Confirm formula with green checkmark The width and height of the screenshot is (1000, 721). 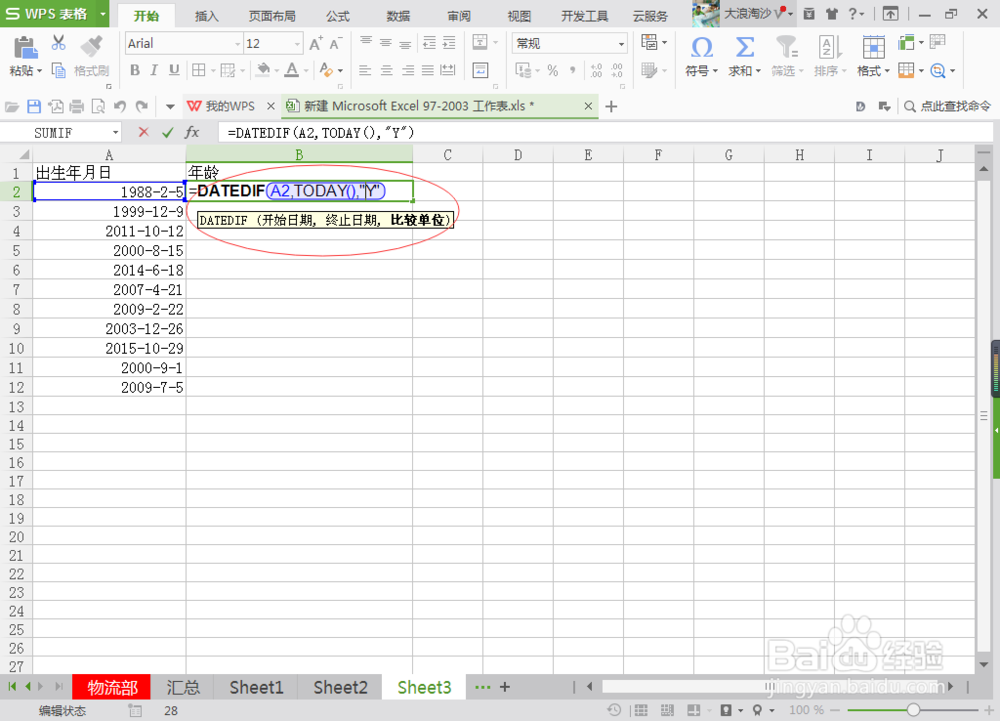click(x=168, y=133)
